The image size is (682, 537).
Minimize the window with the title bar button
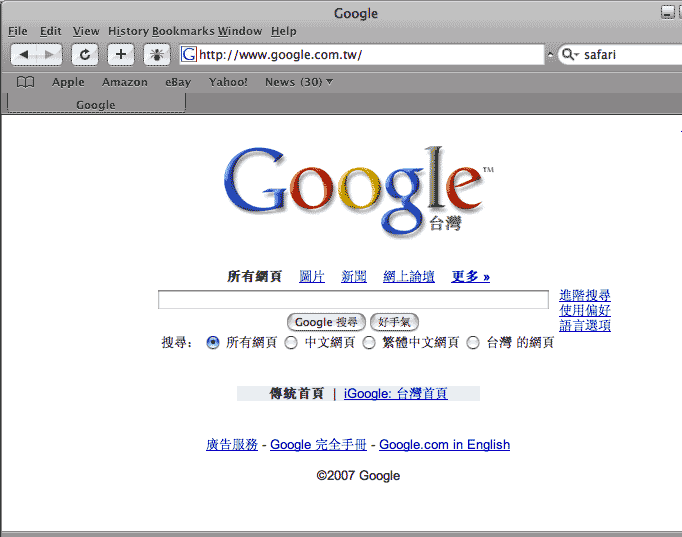click(x=667, y=12)
